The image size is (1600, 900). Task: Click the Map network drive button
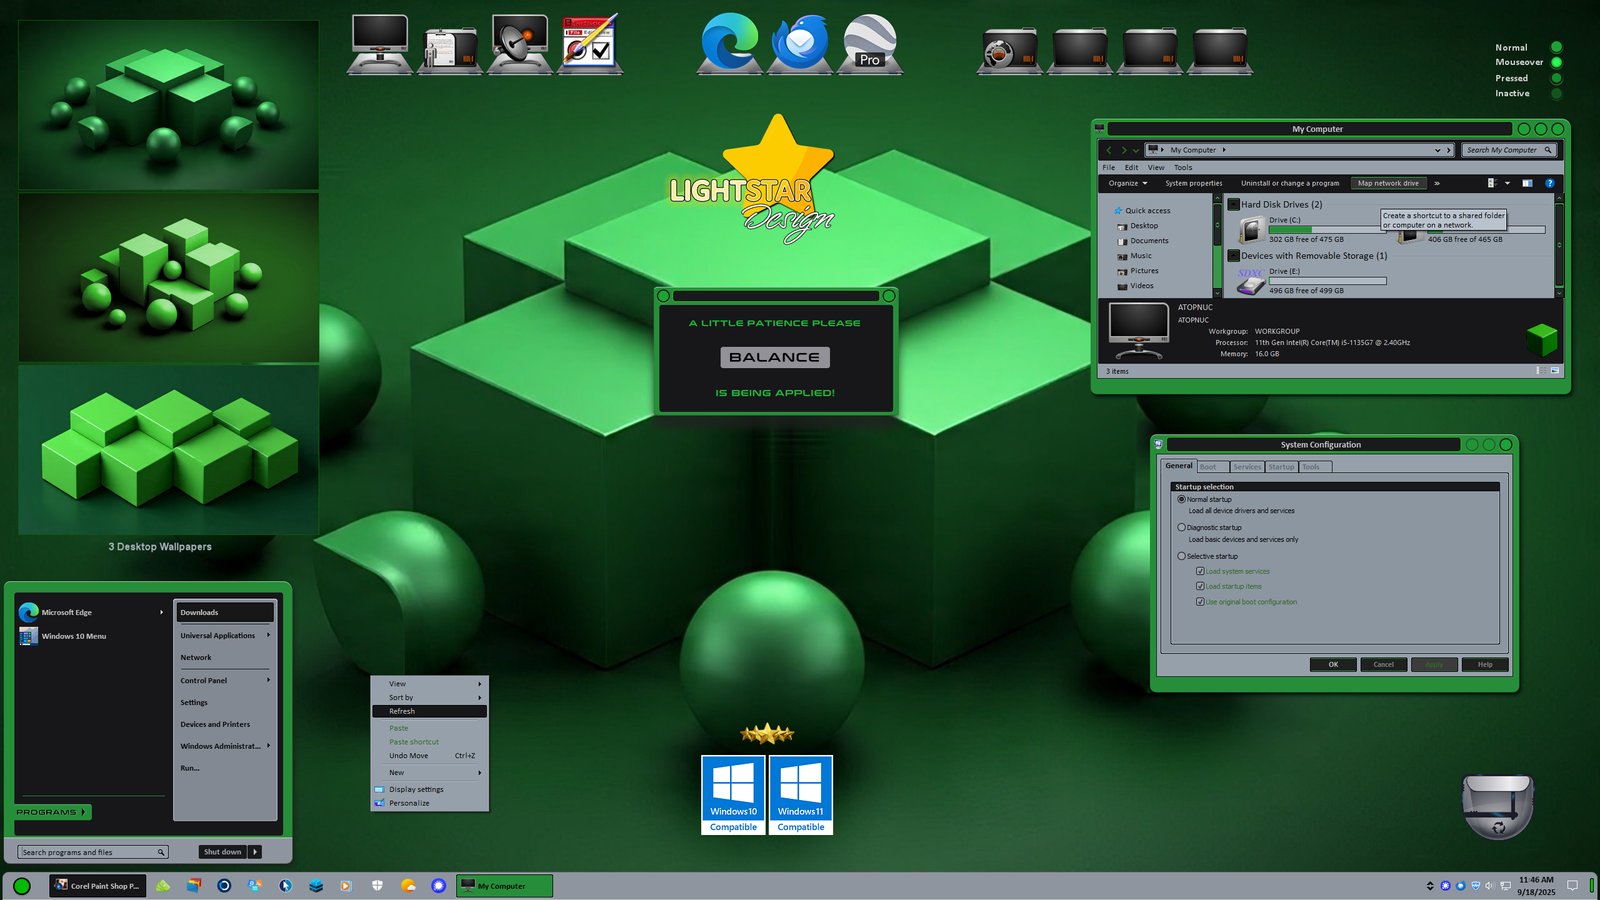click(x=1388, y=183)
